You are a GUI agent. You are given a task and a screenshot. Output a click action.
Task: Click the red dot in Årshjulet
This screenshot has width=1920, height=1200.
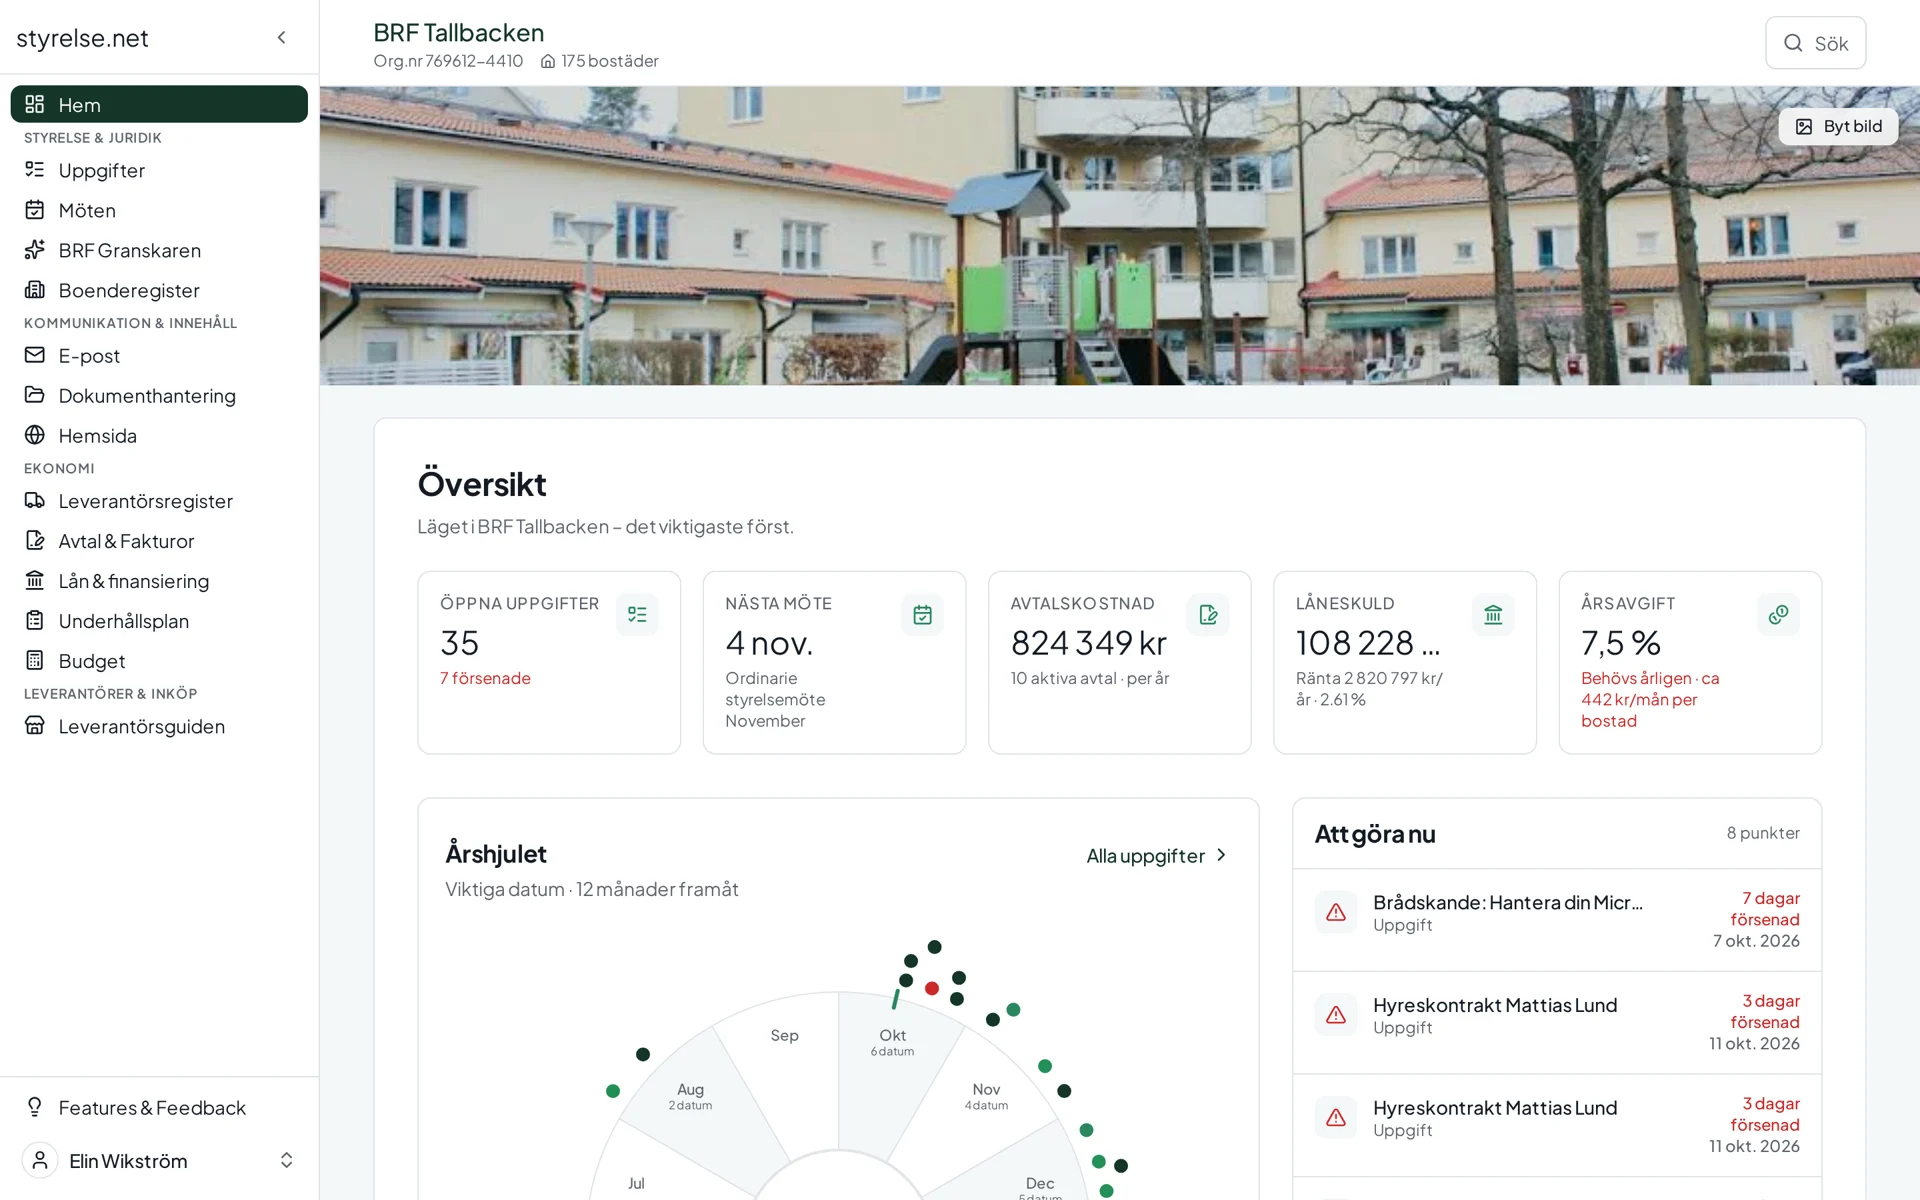[932, 988]
